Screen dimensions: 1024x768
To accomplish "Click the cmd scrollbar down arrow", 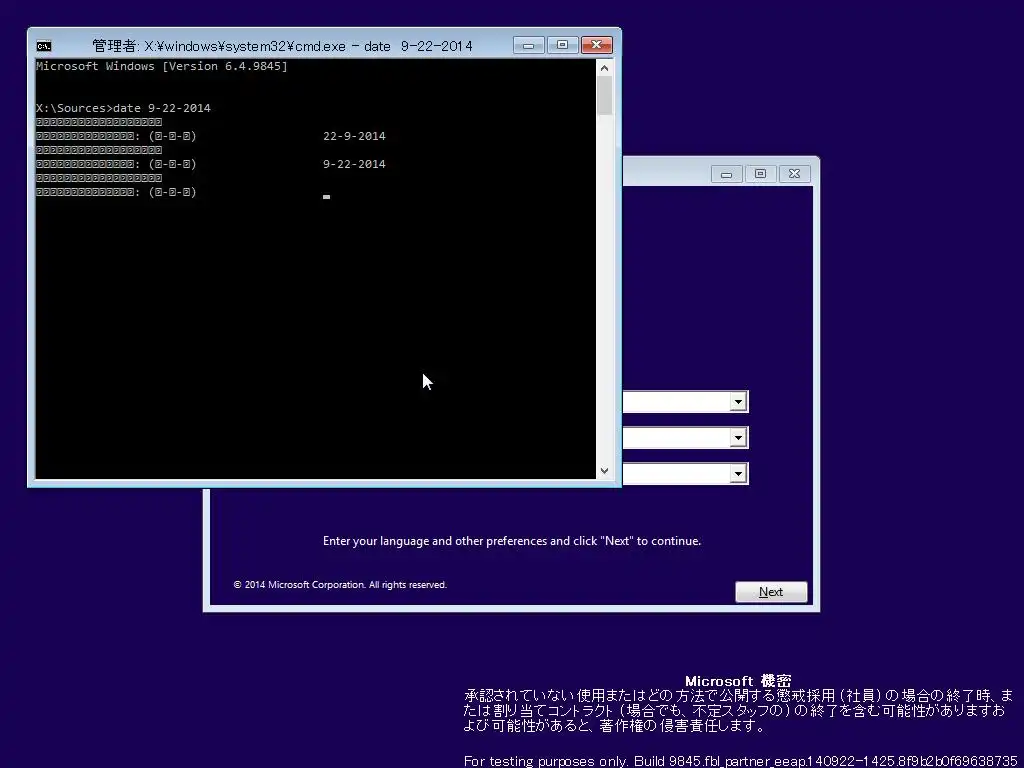I will click(x=604, y=471).
